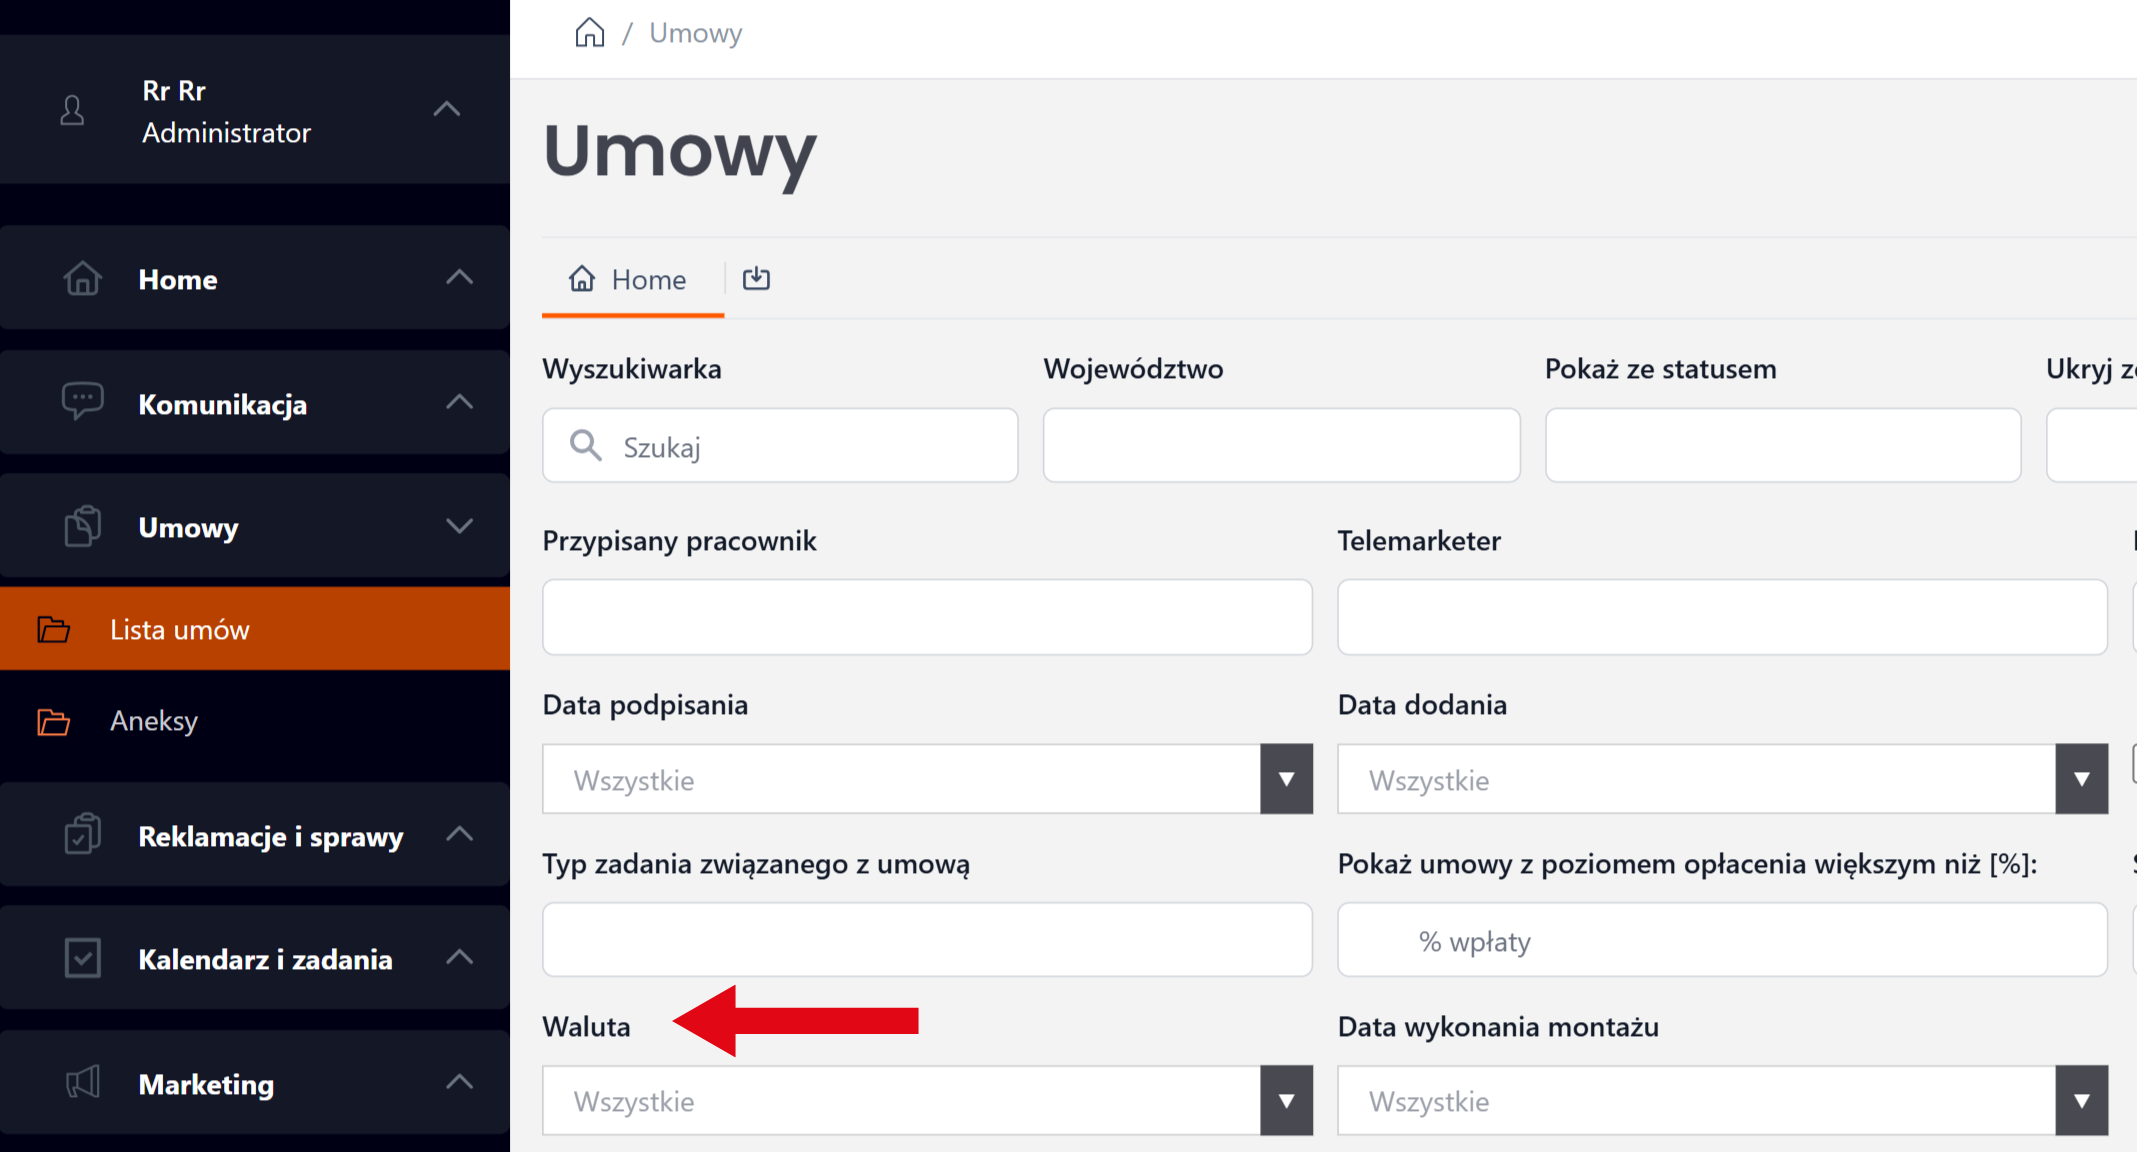2137x1152 pixels.
Task: Click the user profile icon in sidebar
Action: pos(72,110)
